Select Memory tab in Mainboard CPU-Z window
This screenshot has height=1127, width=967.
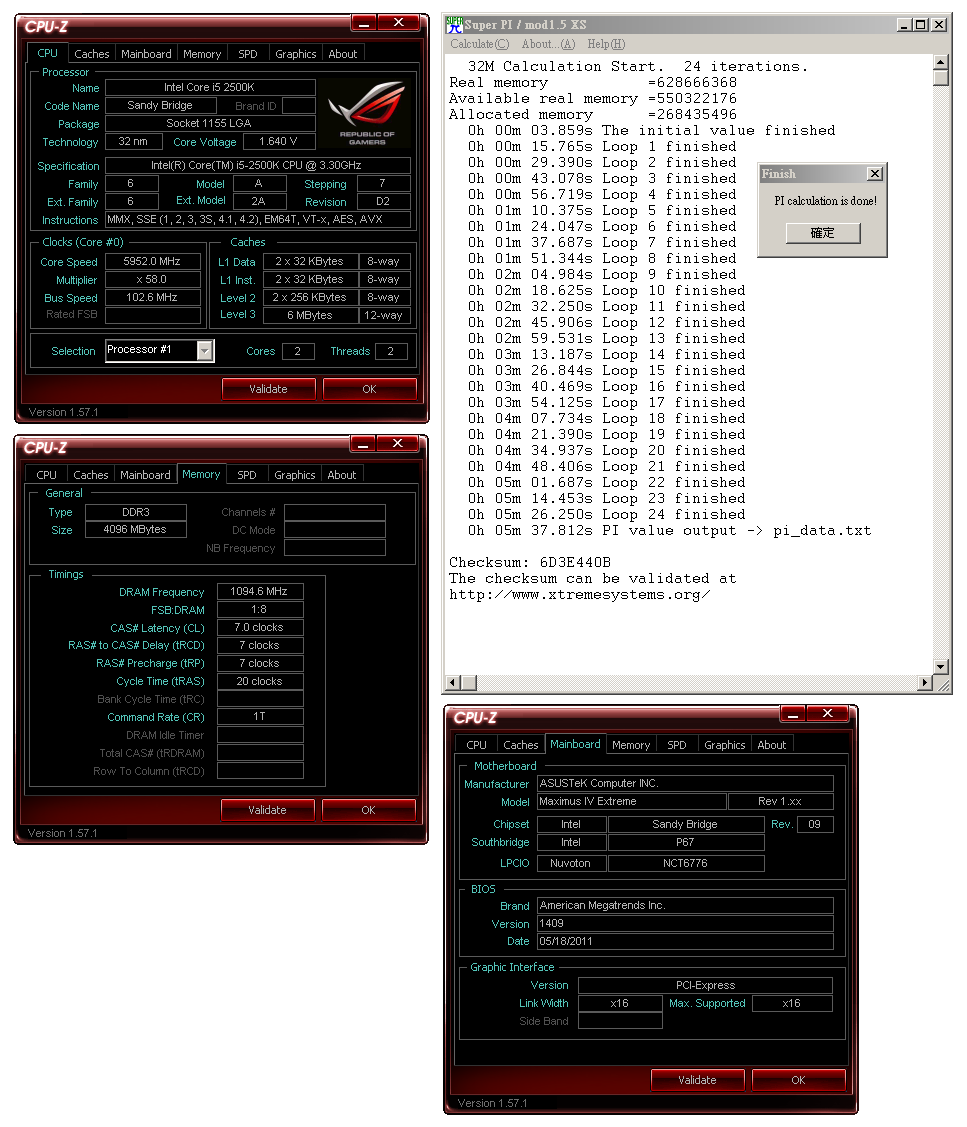pos(631,745)
